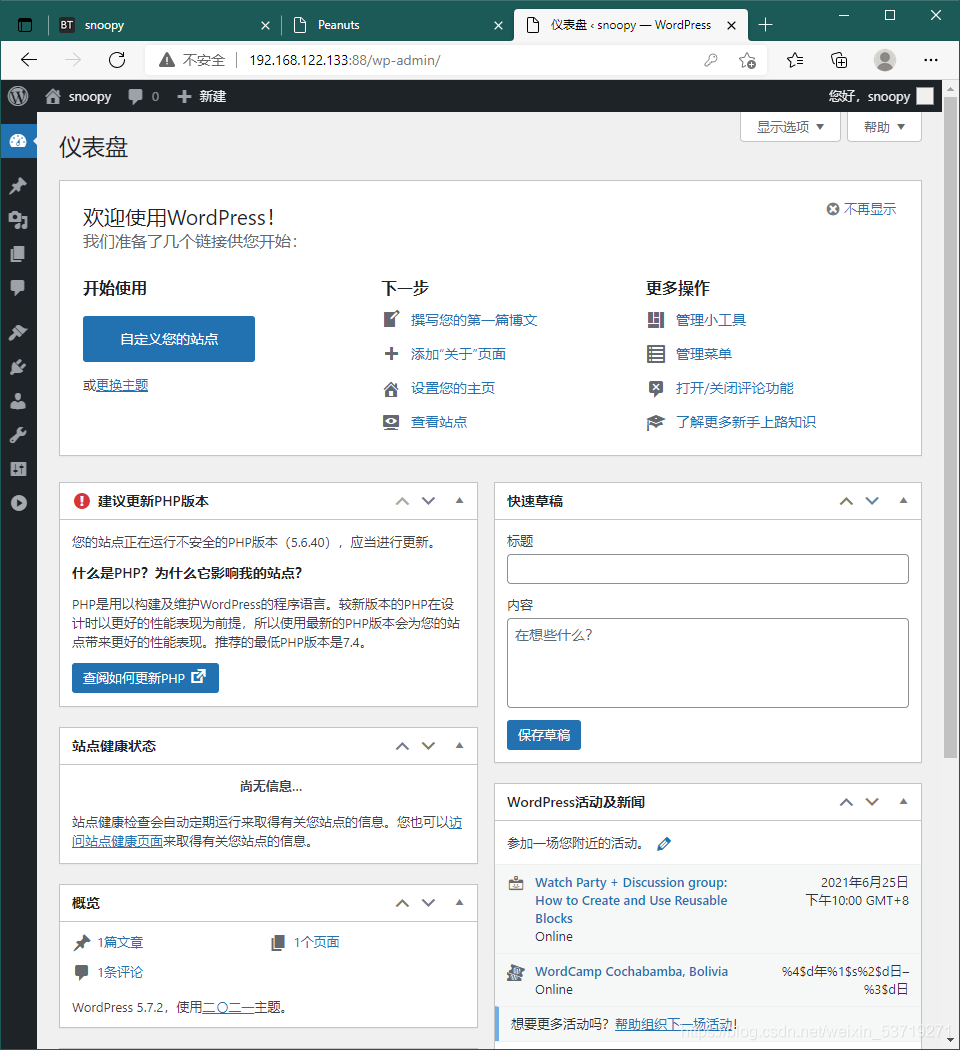Screen dimensions: 960x1050
Task: Open the WordPress logo menu
Action: click(18, 96)
